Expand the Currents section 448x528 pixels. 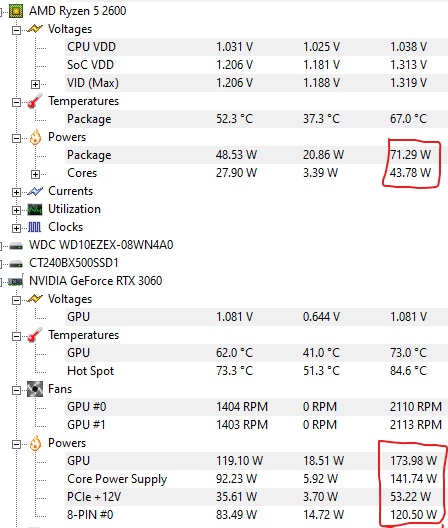point(16,192)
